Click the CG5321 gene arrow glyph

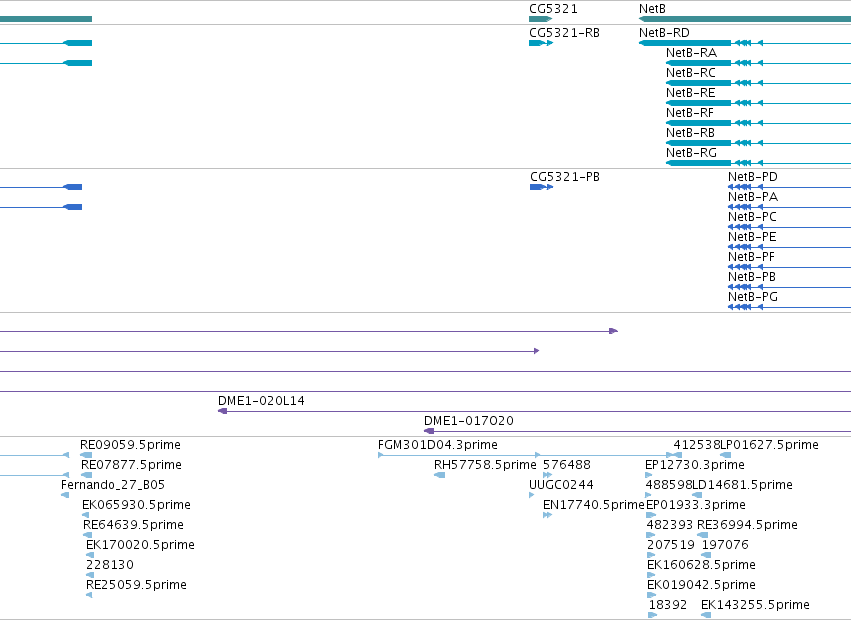tap(541, 20)
